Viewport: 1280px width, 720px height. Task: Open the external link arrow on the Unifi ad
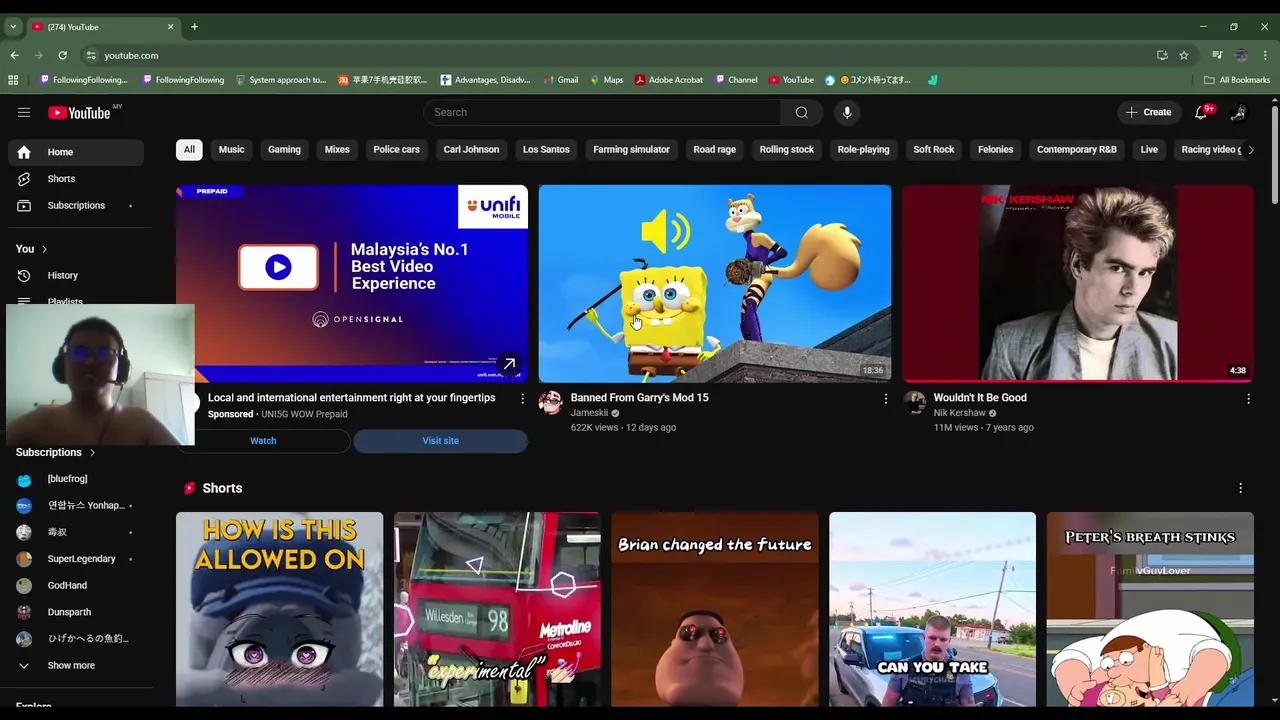tap(509, 364)
